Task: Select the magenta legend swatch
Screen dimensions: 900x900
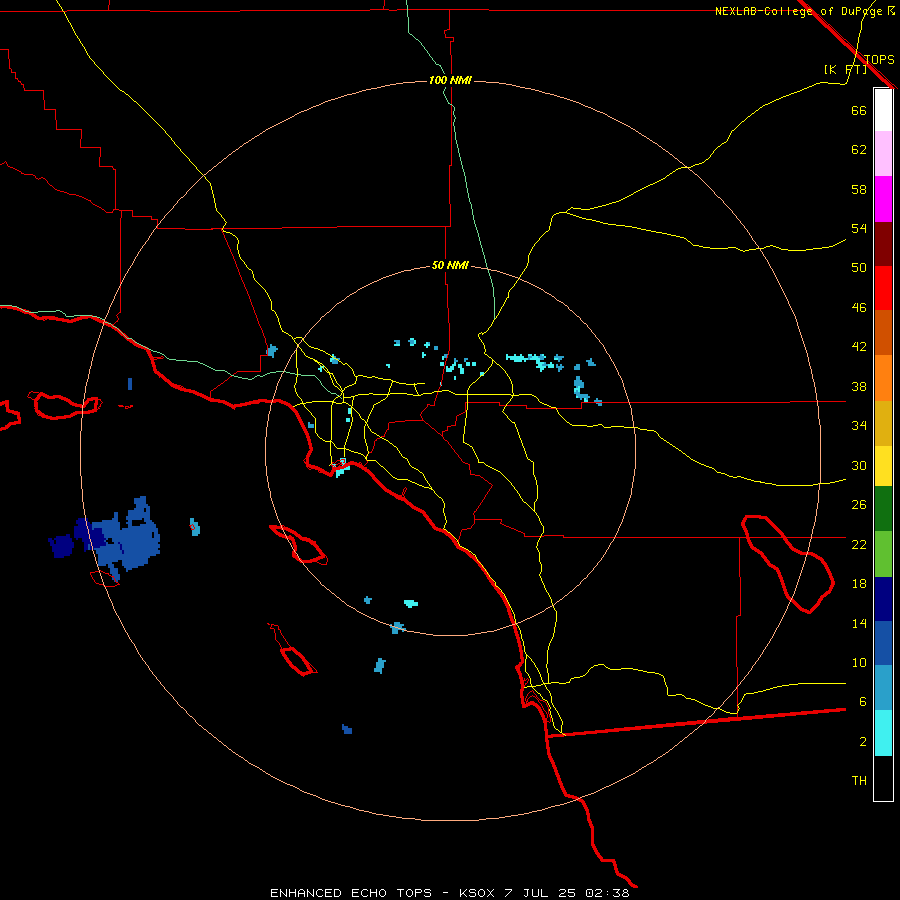Action: (883, 199)
